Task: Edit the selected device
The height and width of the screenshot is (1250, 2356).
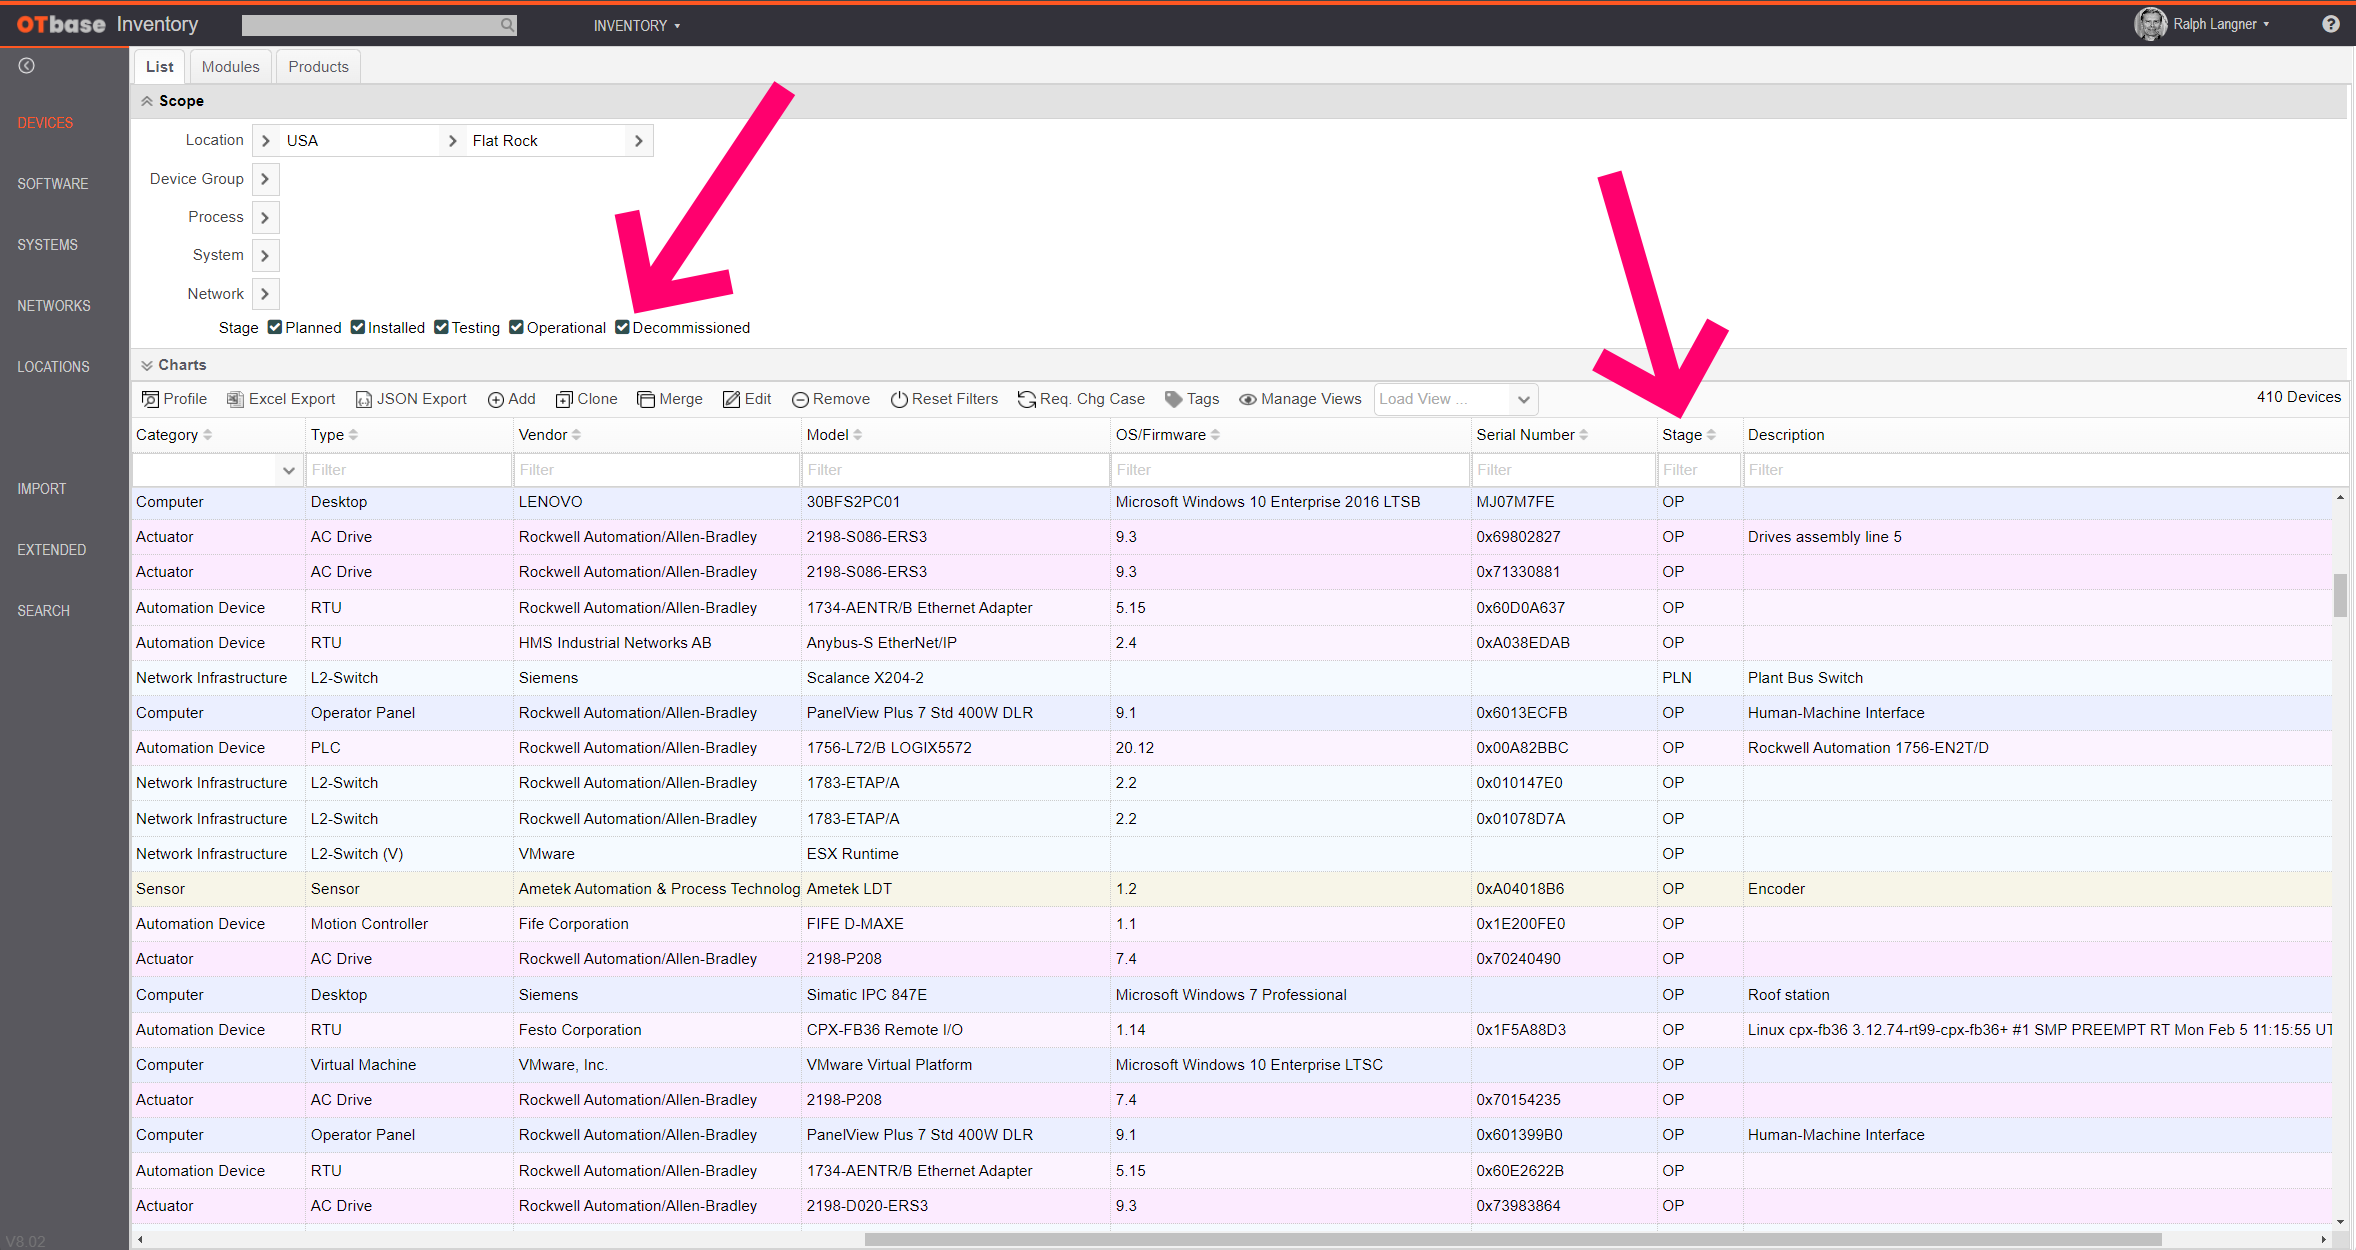Action: 747,399
